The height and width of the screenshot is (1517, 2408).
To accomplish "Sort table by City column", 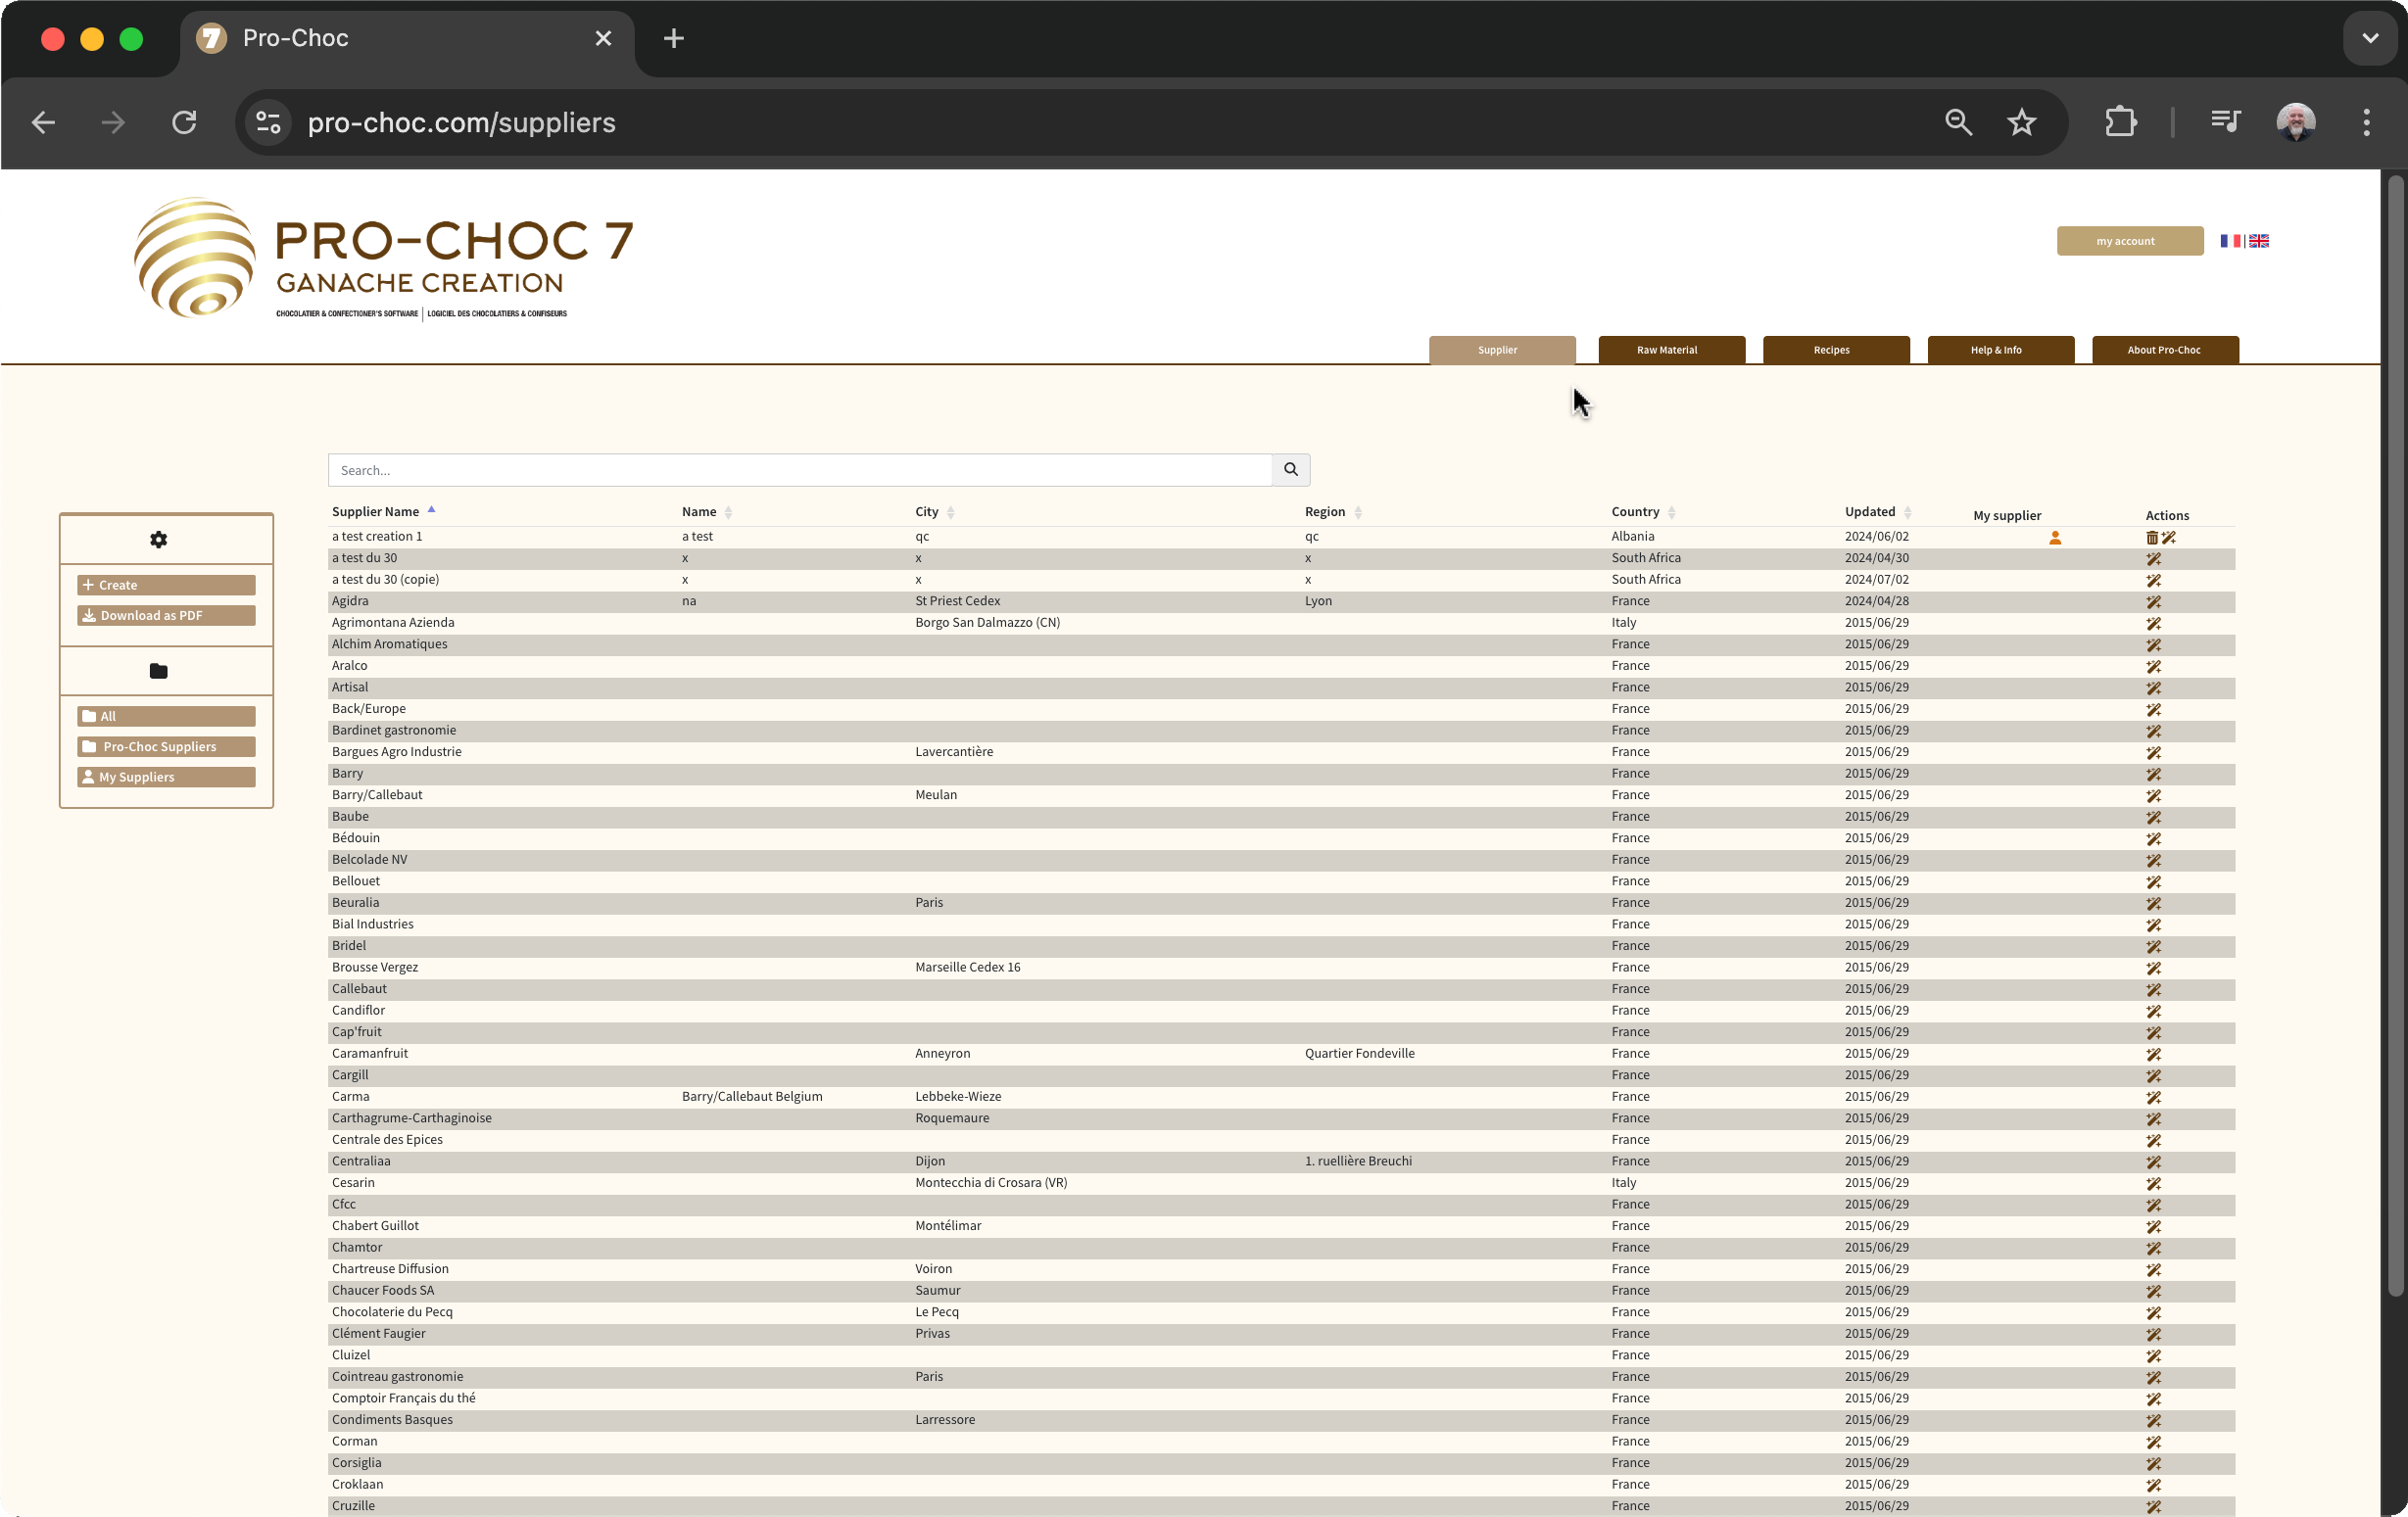I will tap(927, 512).
